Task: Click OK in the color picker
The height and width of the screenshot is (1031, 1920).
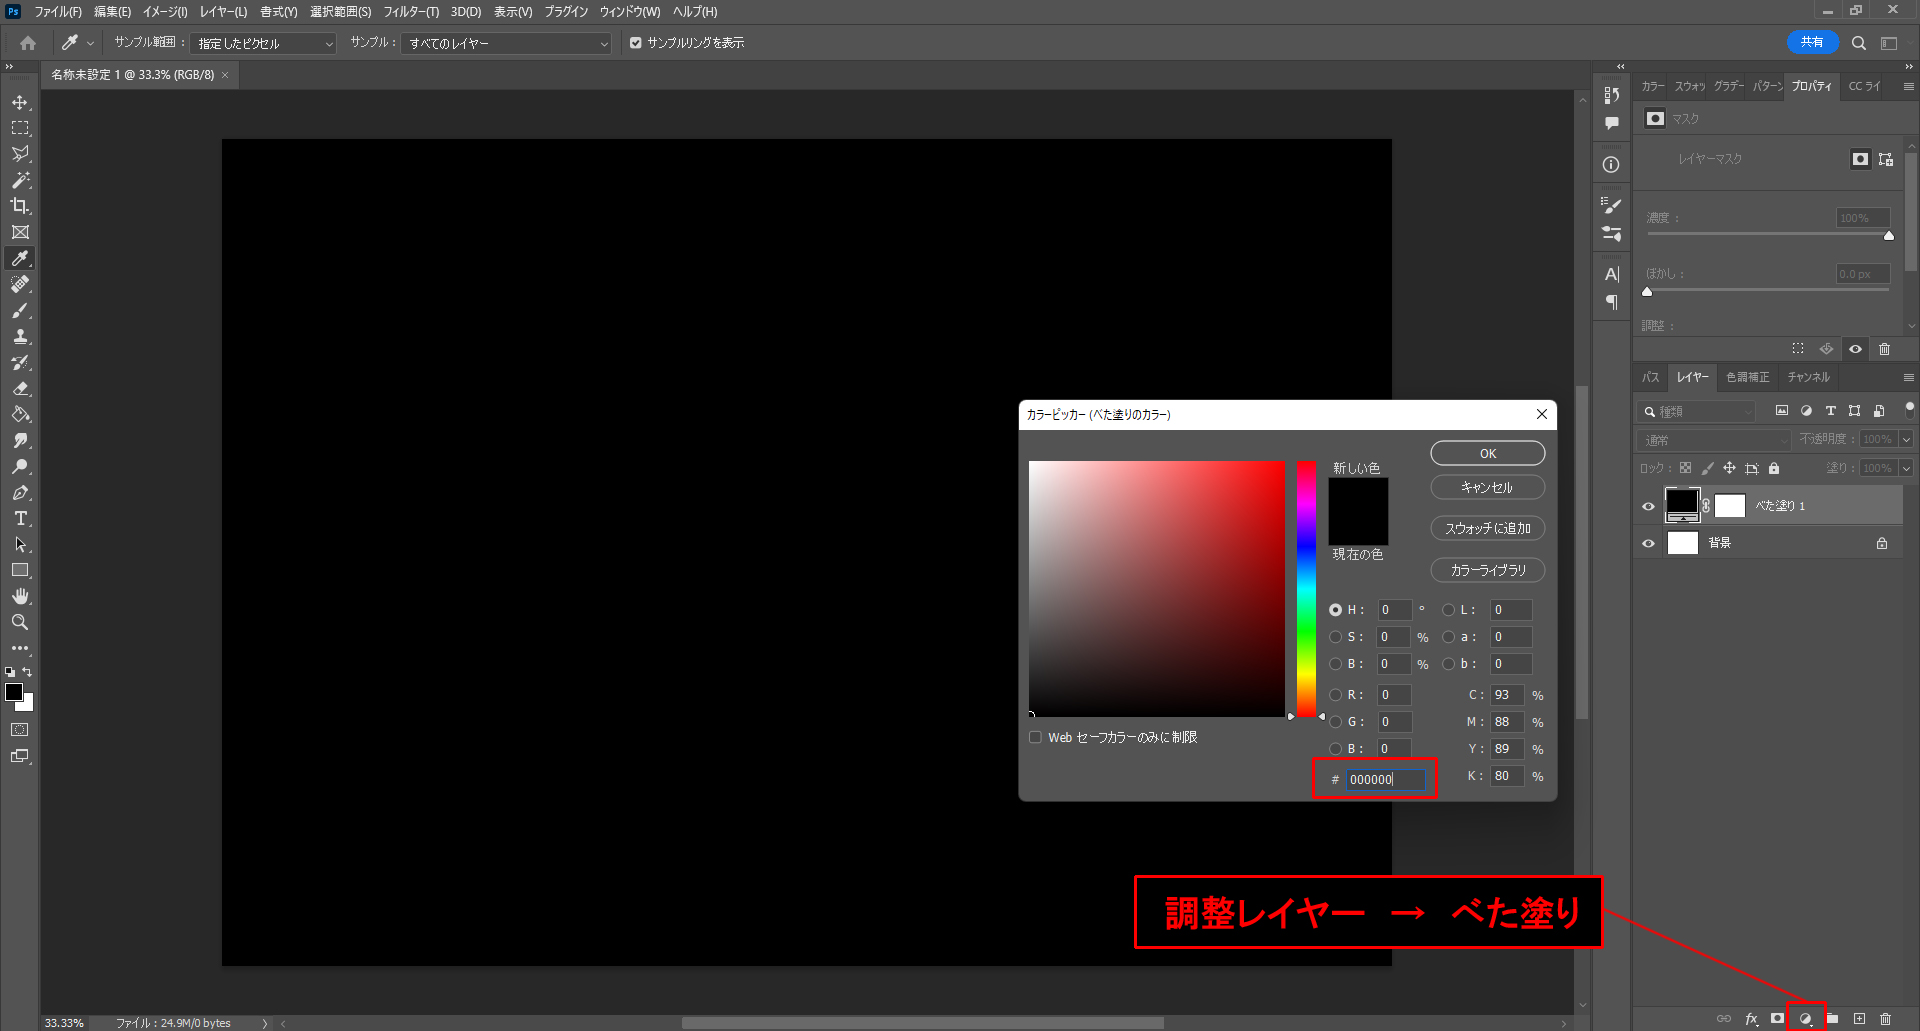Action: (x=1487, y=454)
